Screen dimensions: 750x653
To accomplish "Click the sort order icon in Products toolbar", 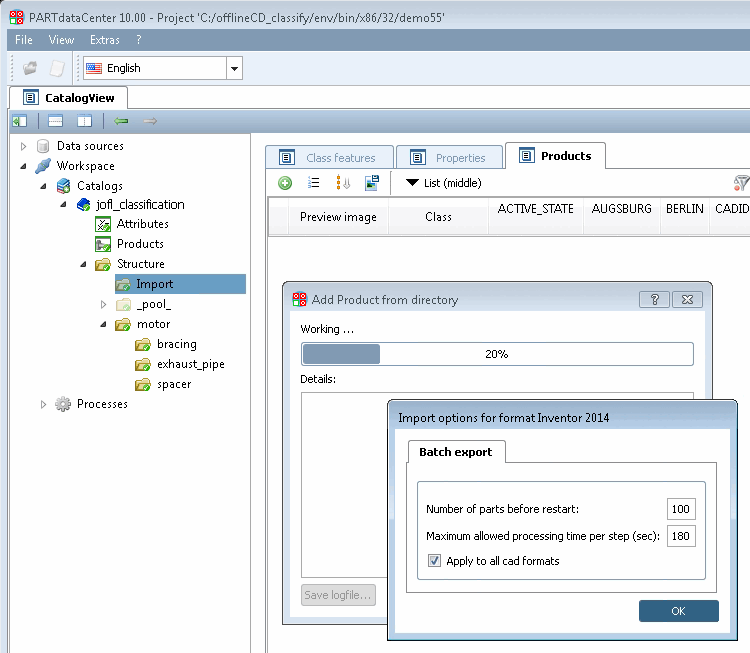I will (x=343, y=183).
